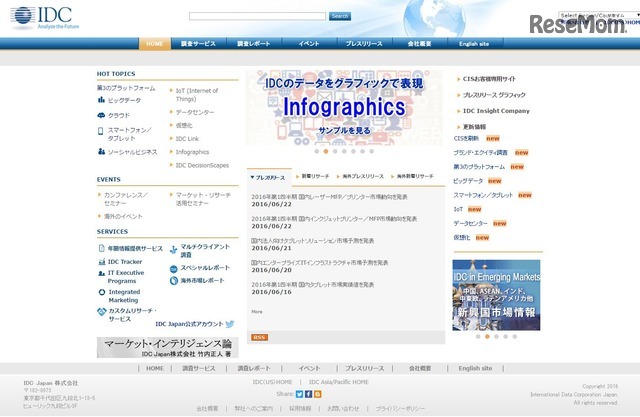Click the orange RSS feed icon
Viewport: 640px width, 417px height.
click(259, 337)
